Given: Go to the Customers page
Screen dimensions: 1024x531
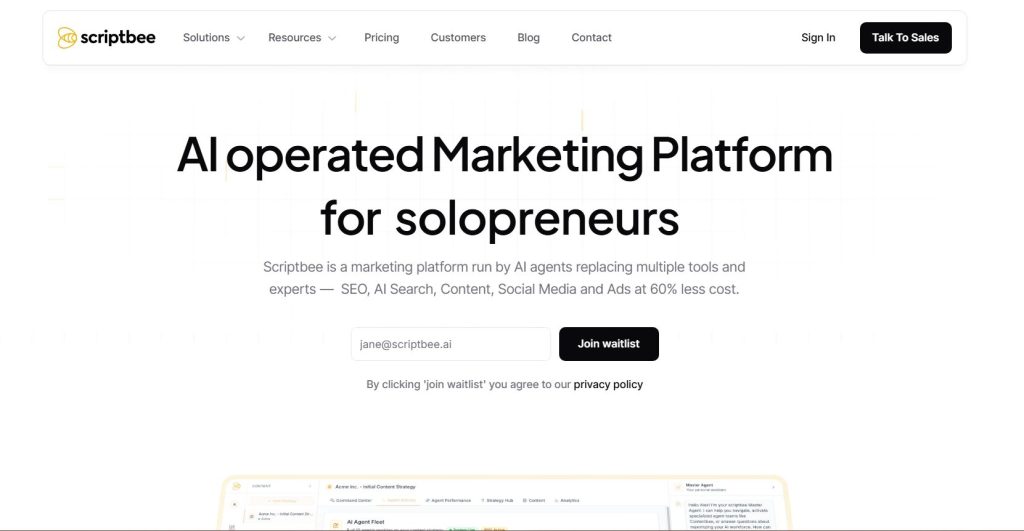Looking at the screenshot, I should point(458,38).
